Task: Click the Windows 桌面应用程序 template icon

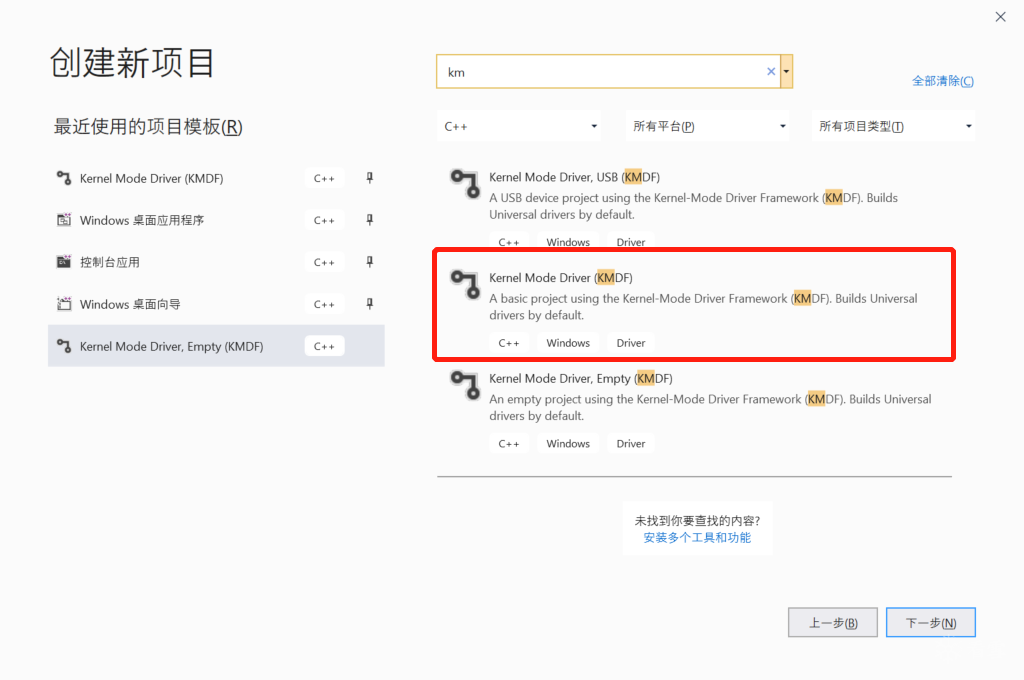Action: (x=63, y=220)
